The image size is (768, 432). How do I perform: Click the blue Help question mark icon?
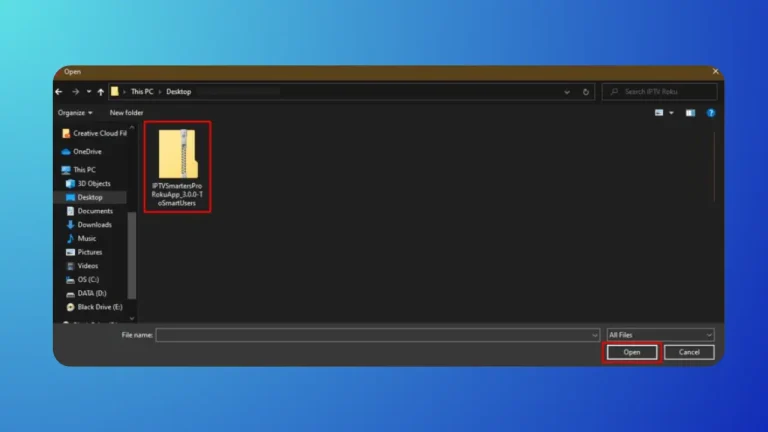[711, 113]
